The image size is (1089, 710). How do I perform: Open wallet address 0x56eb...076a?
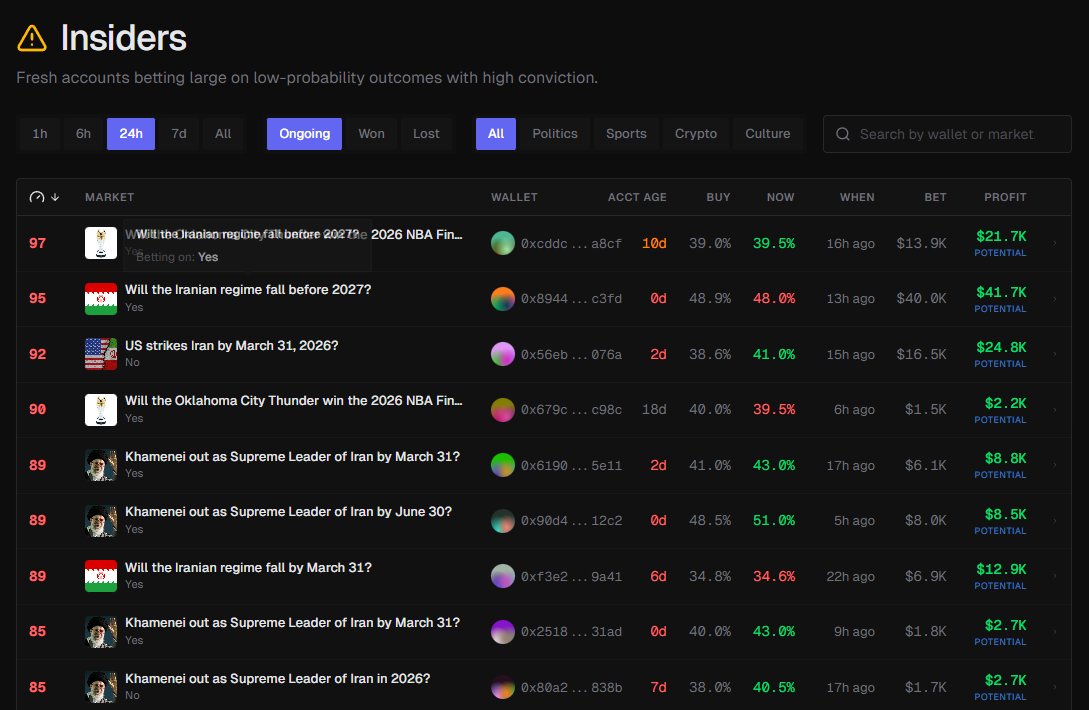coord(571,354)
